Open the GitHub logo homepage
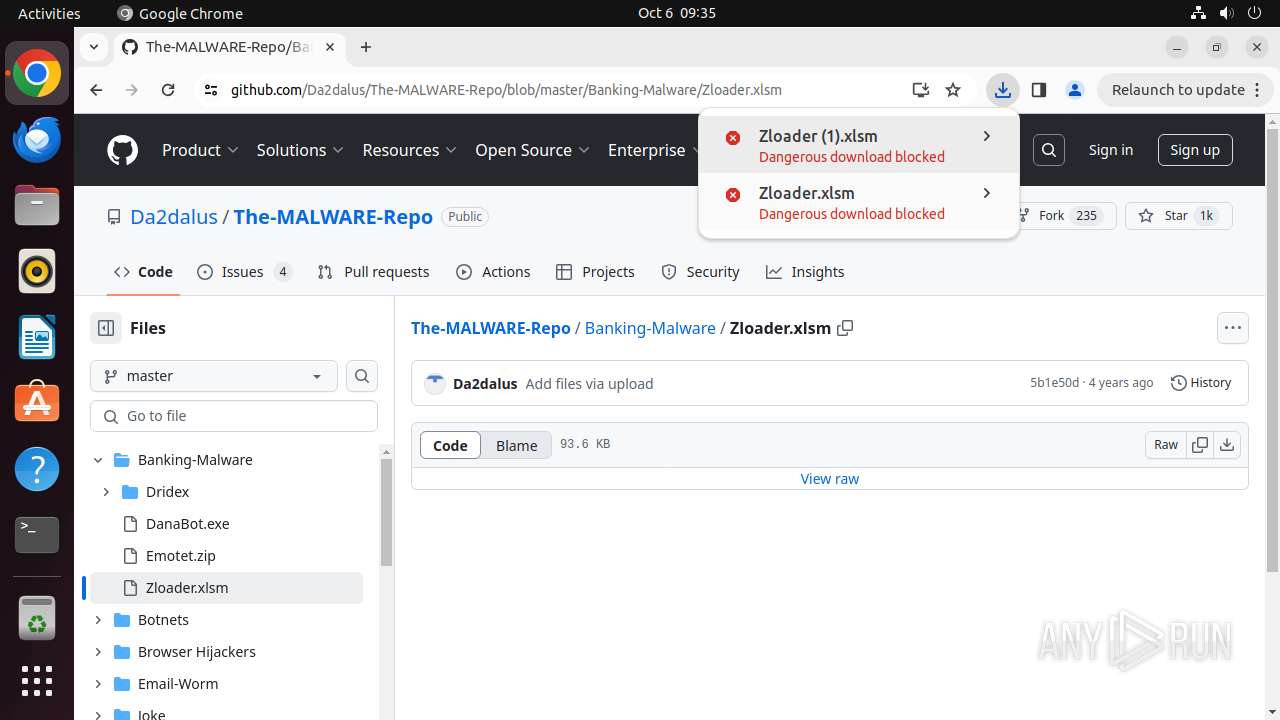 [x=122, y=150]
